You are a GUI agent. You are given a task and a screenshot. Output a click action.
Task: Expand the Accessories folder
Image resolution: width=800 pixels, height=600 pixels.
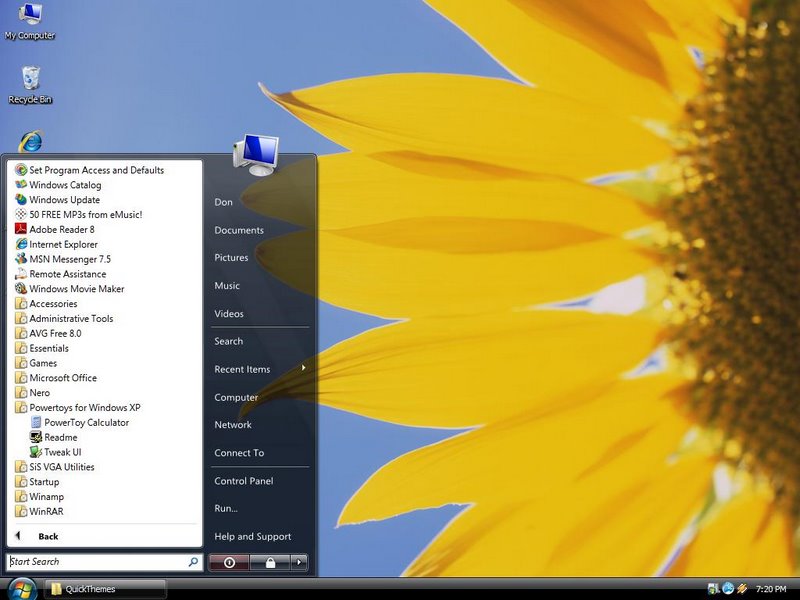[46, 304]
